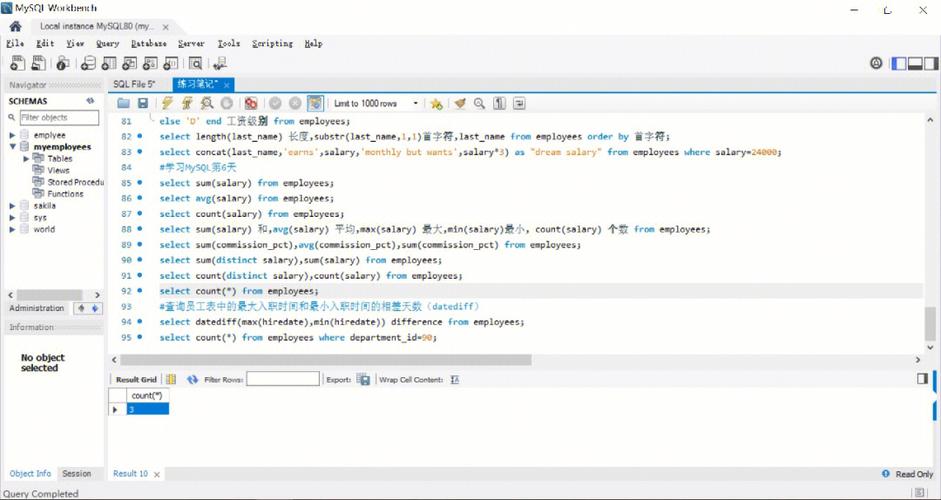Create new view toolbar icon
The height and width of the screenshot is (500, 941).
(x=130, y=63)
